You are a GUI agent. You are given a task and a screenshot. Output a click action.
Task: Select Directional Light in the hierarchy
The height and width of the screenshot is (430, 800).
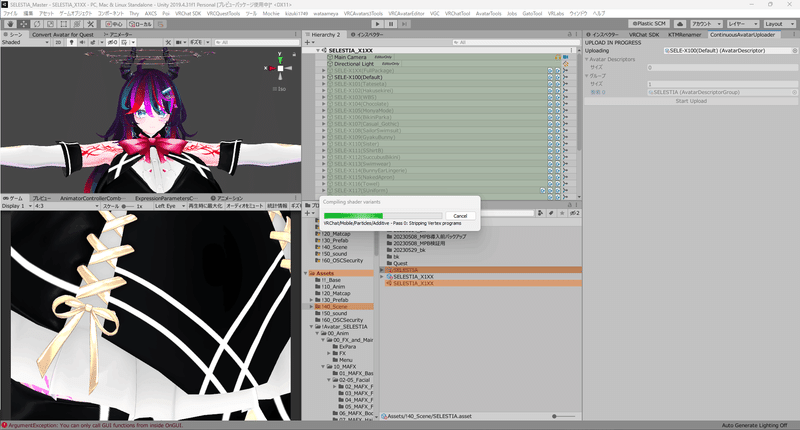tap(354, 64)
